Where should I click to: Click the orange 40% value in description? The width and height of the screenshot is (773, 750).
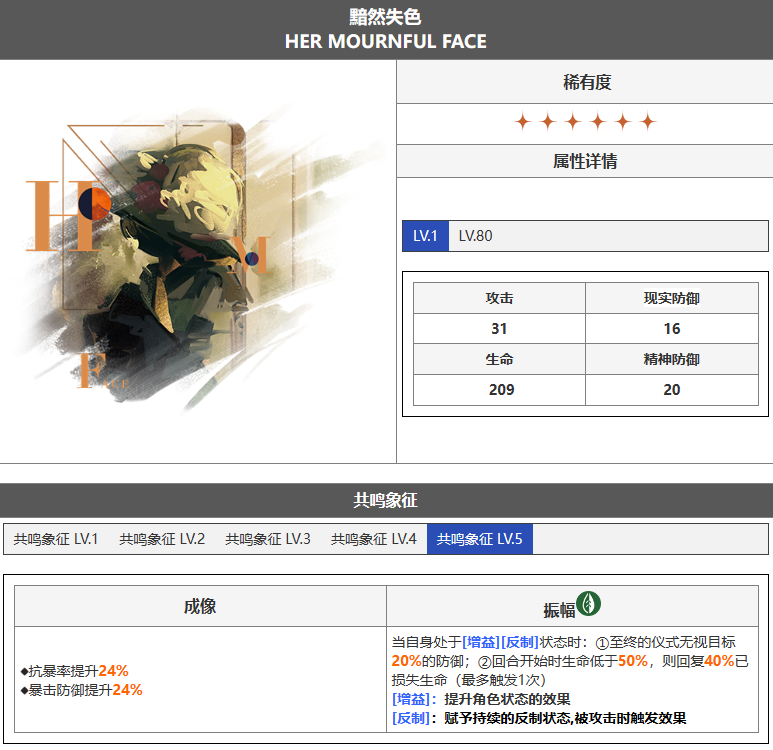click(719, 661)
